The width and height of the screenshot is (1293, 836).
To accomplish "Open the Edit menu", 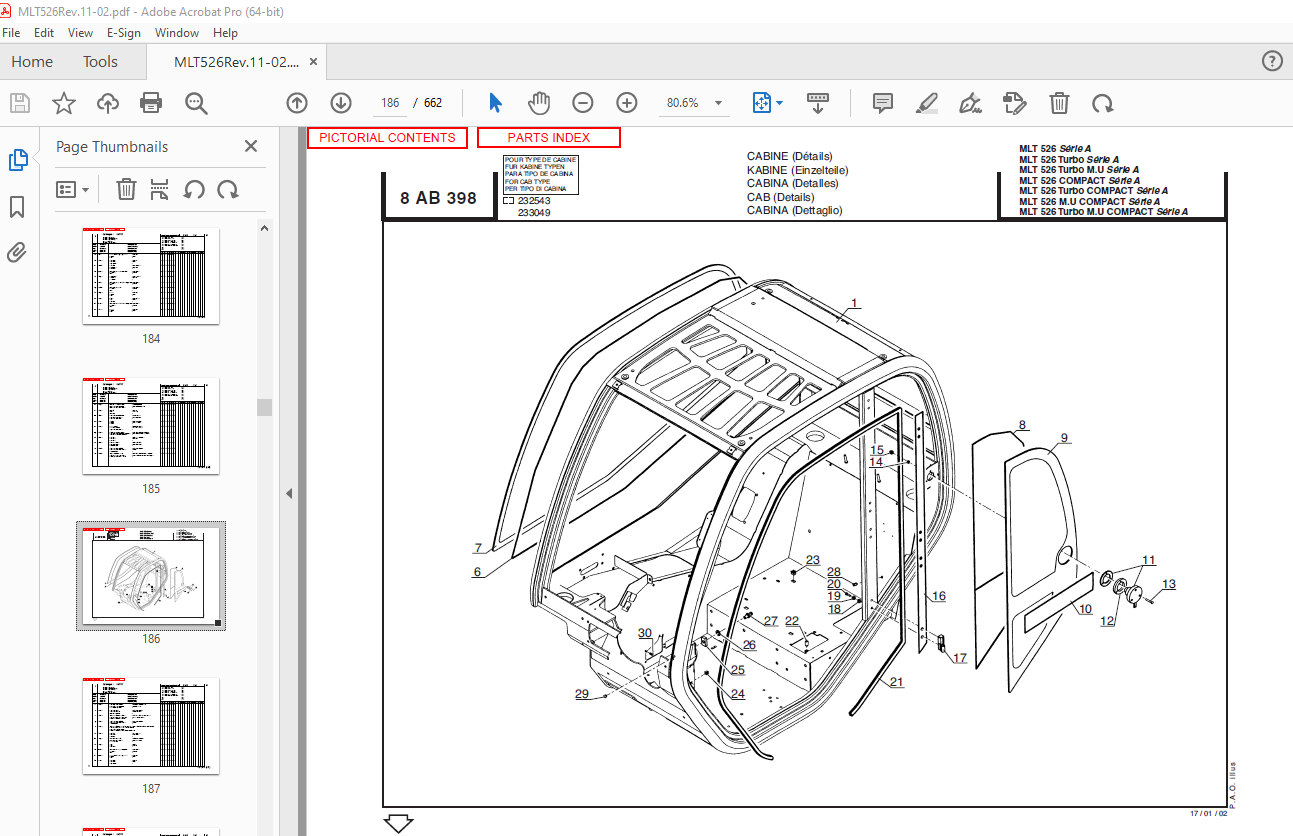I will click(44, 33).
